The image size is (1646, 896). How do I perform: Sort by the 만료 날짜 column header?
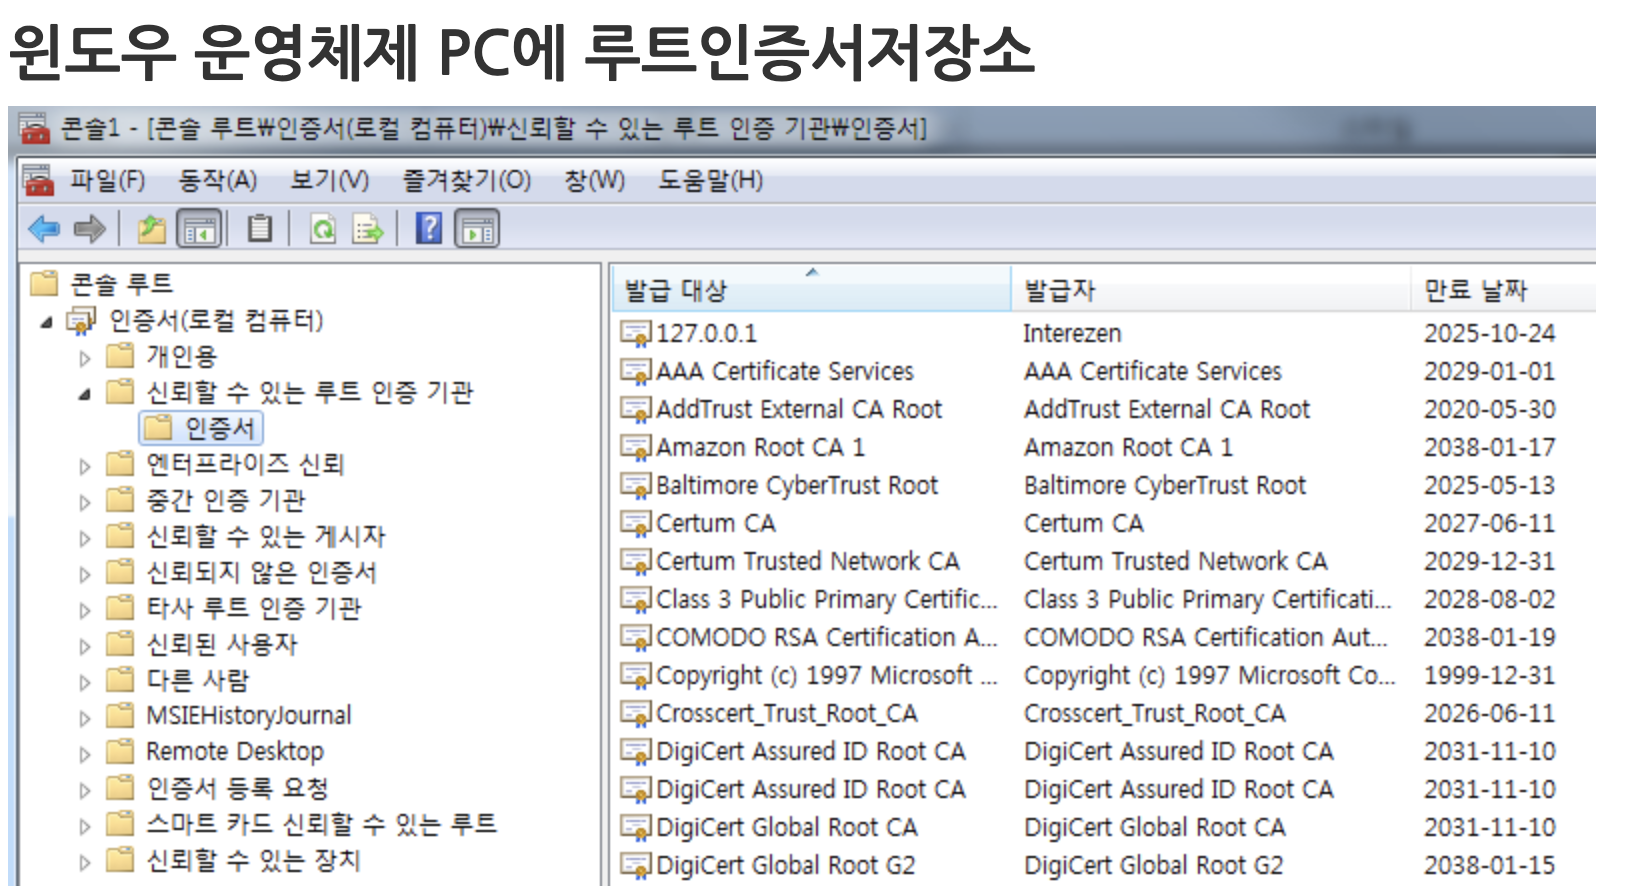[1504, 290]
